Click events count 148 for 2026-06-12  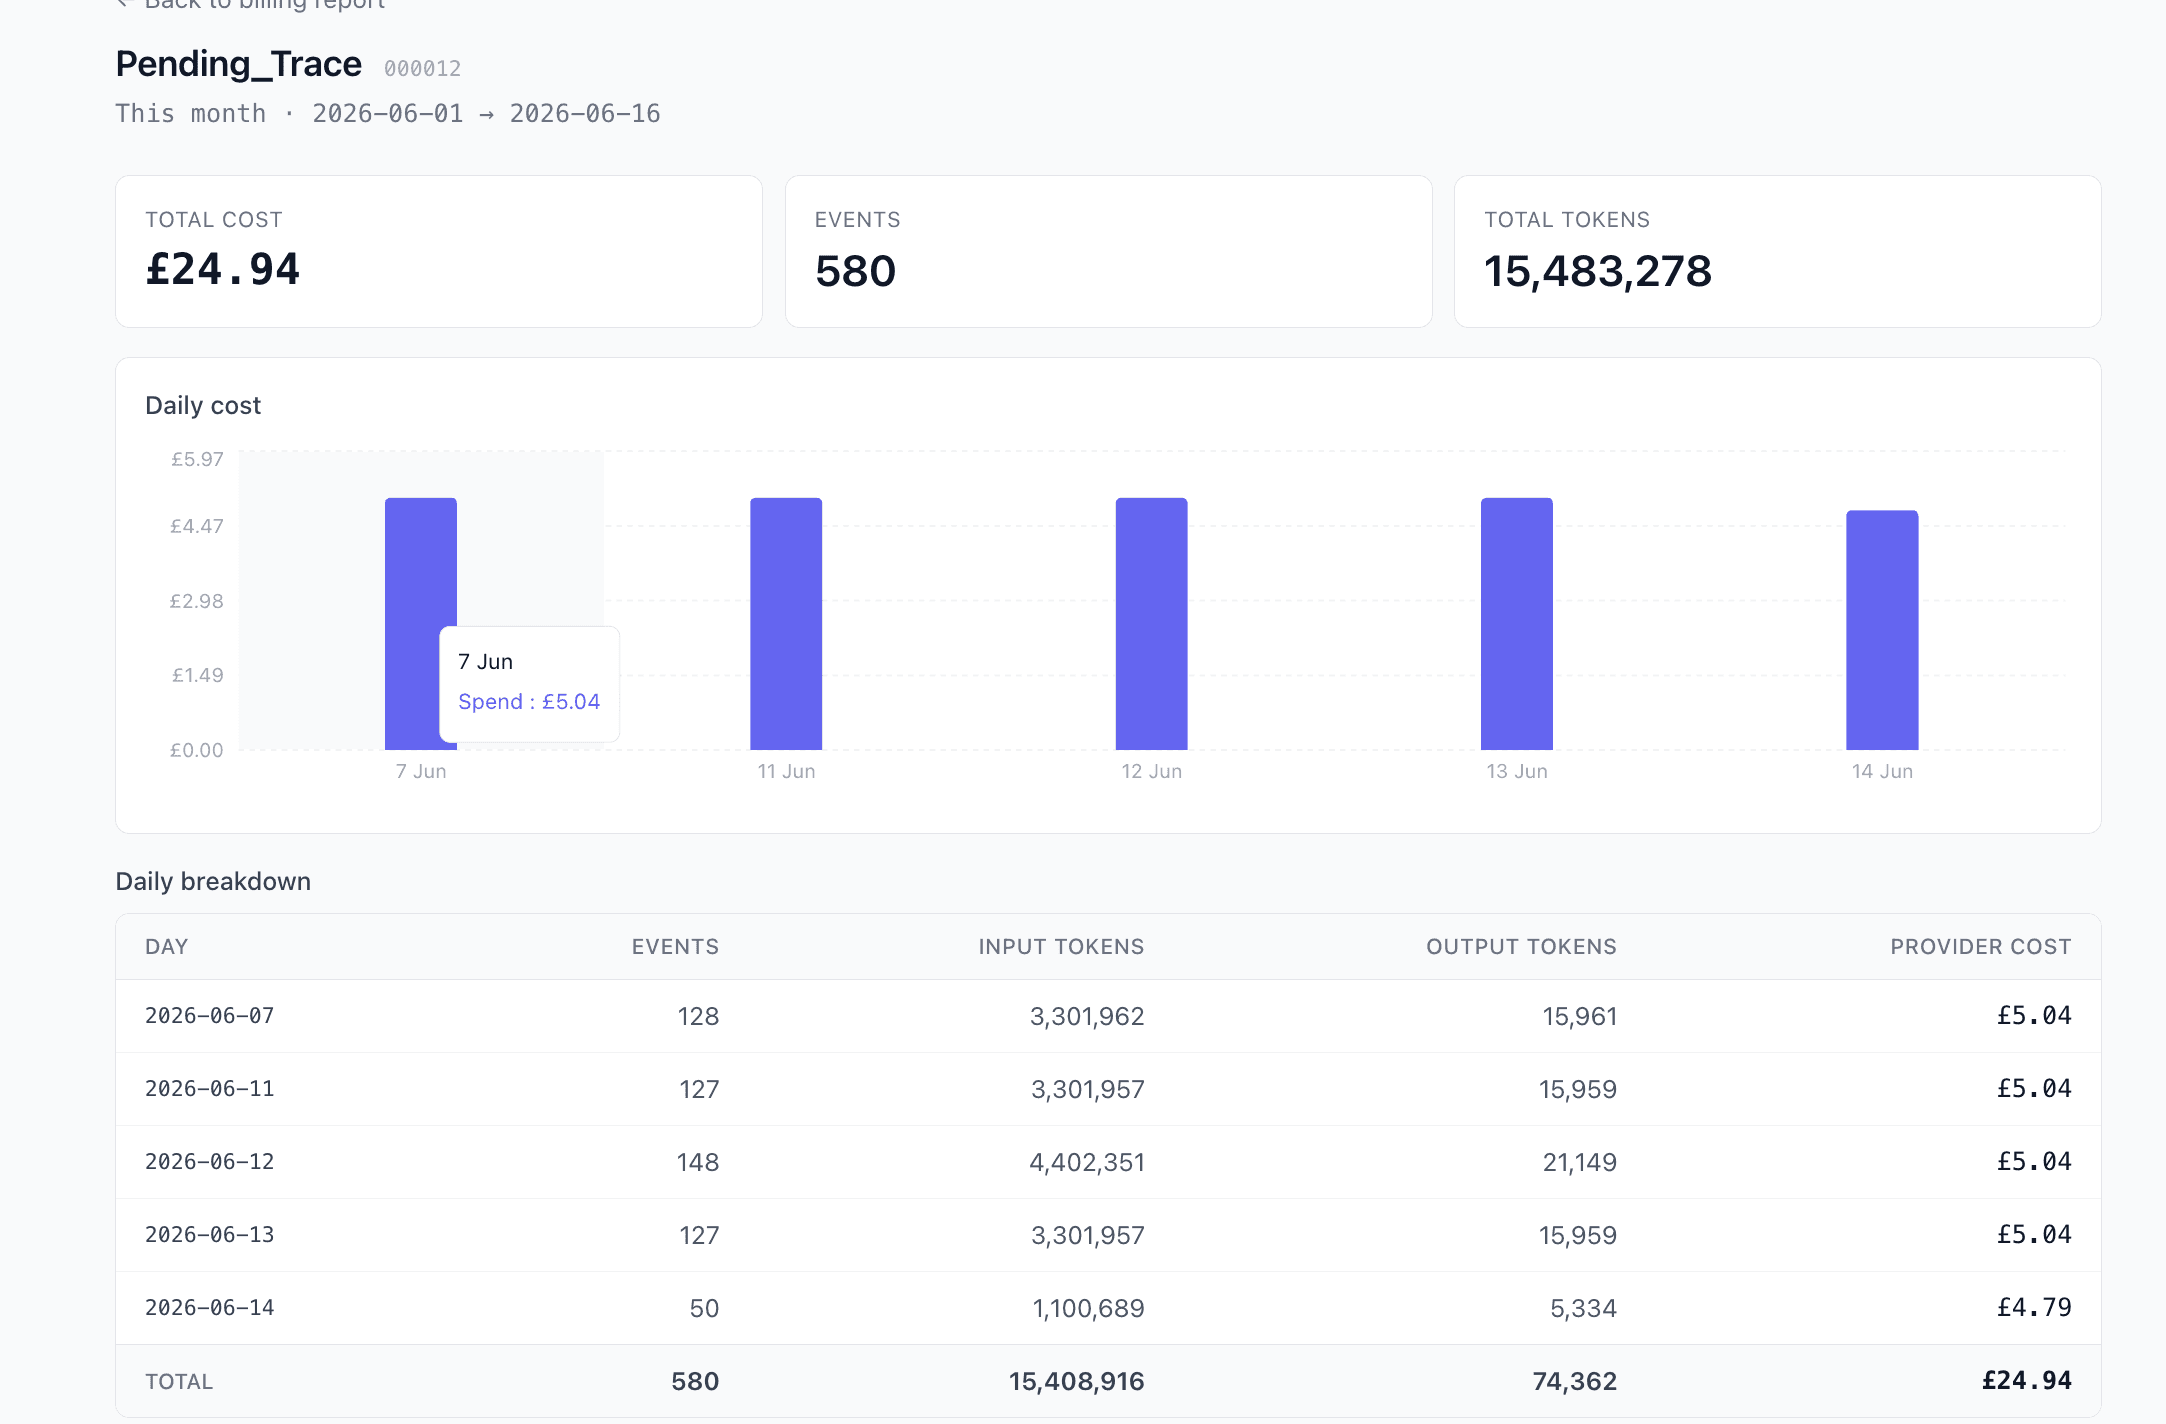(698, 1162)
